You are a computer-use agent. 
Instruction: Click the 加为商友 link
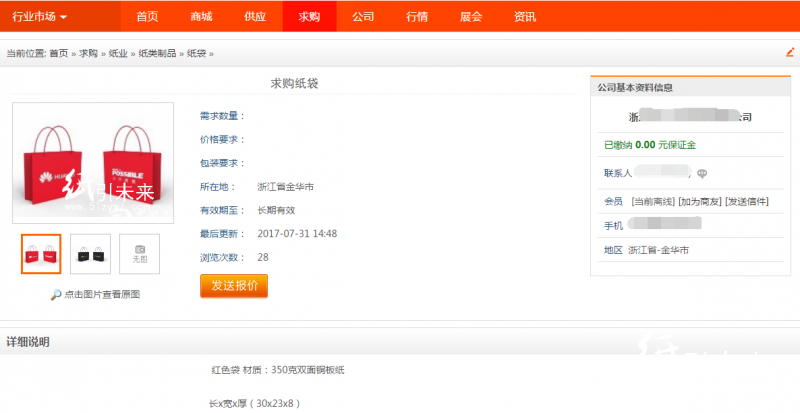click(699, 201)
